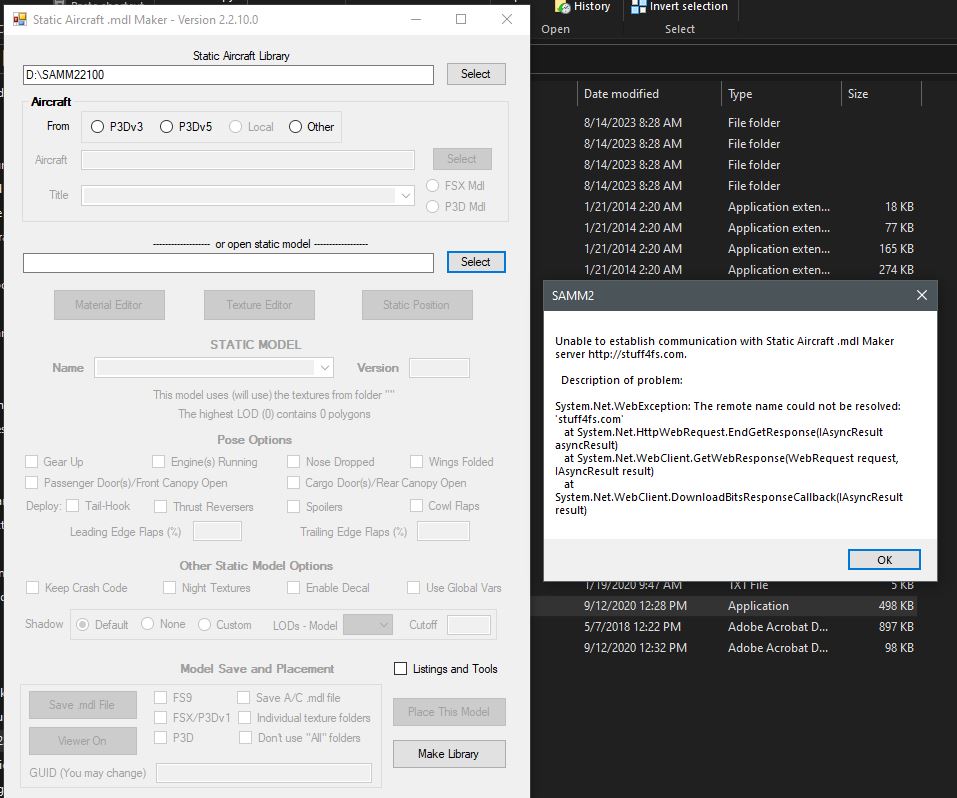Screen dimensions: 957x798
Task: Check the Enable Decal option
Action: coord(294,587)
